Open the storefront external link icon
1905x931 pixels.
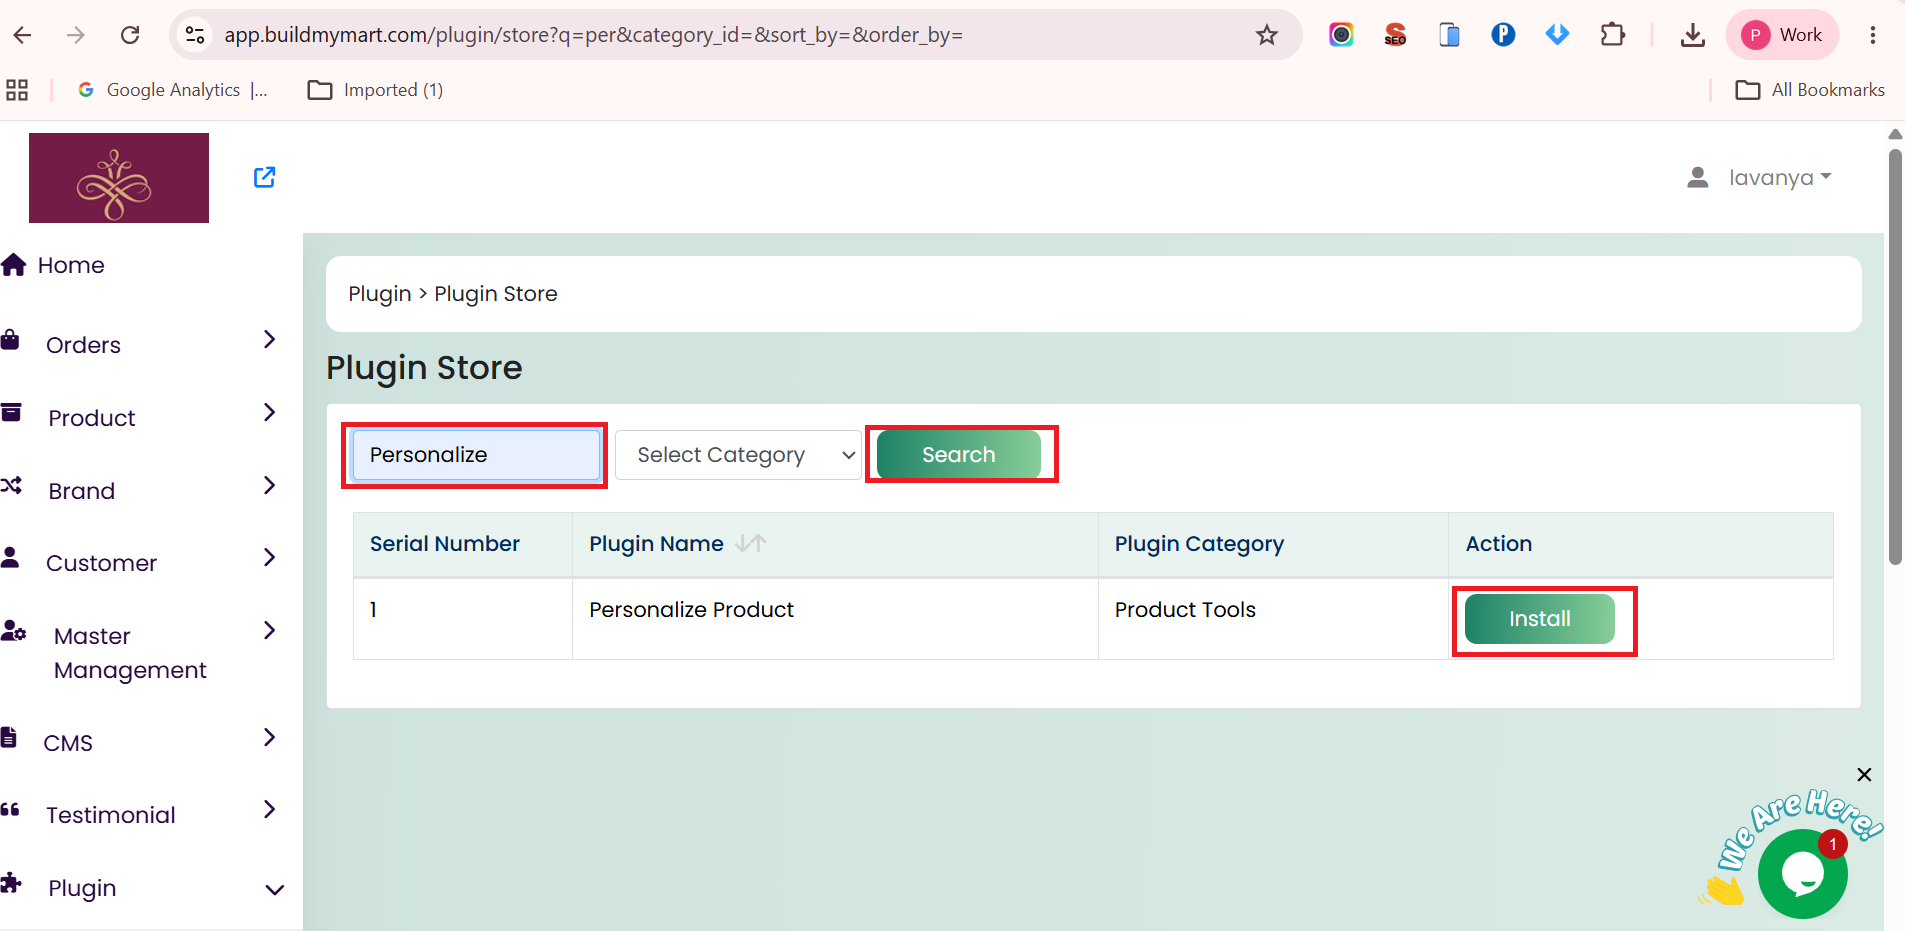(264, 177)
